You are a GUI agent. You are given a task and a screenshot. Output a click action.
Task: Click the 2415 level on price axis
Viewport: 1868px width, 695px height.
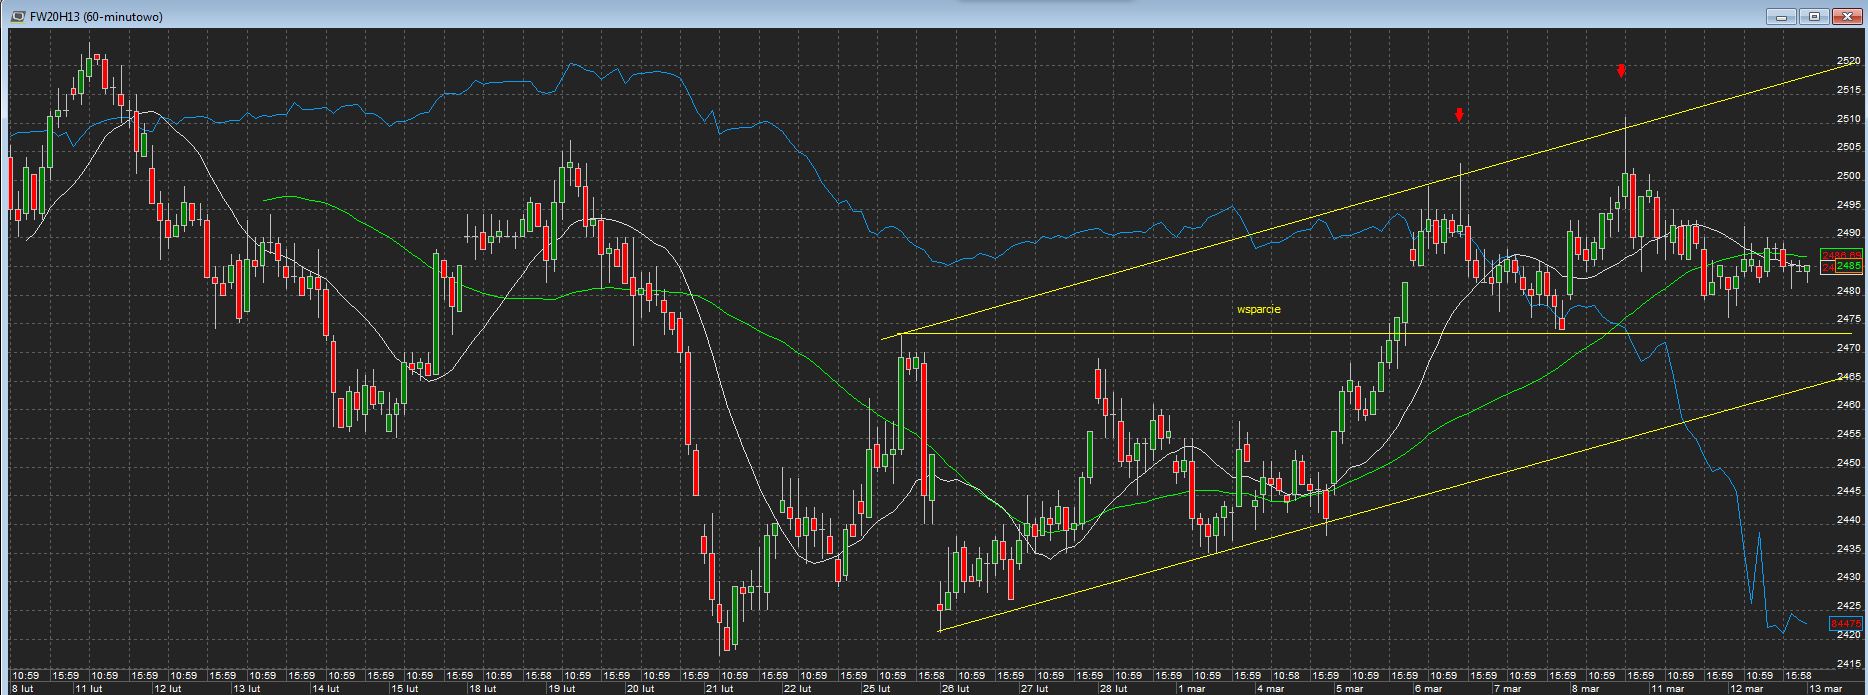pyautogui.click(x=1848, y=663)
